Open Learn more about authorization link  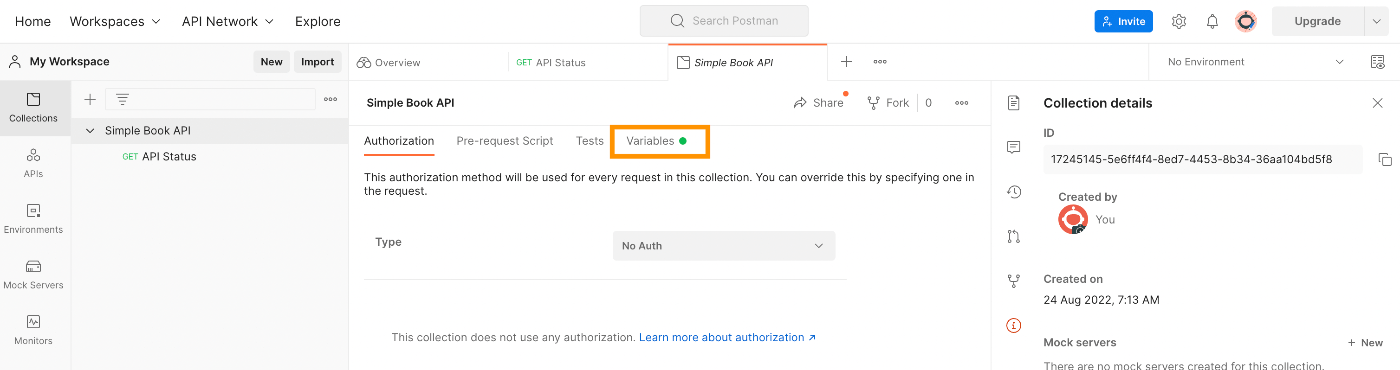coord(728,338)
